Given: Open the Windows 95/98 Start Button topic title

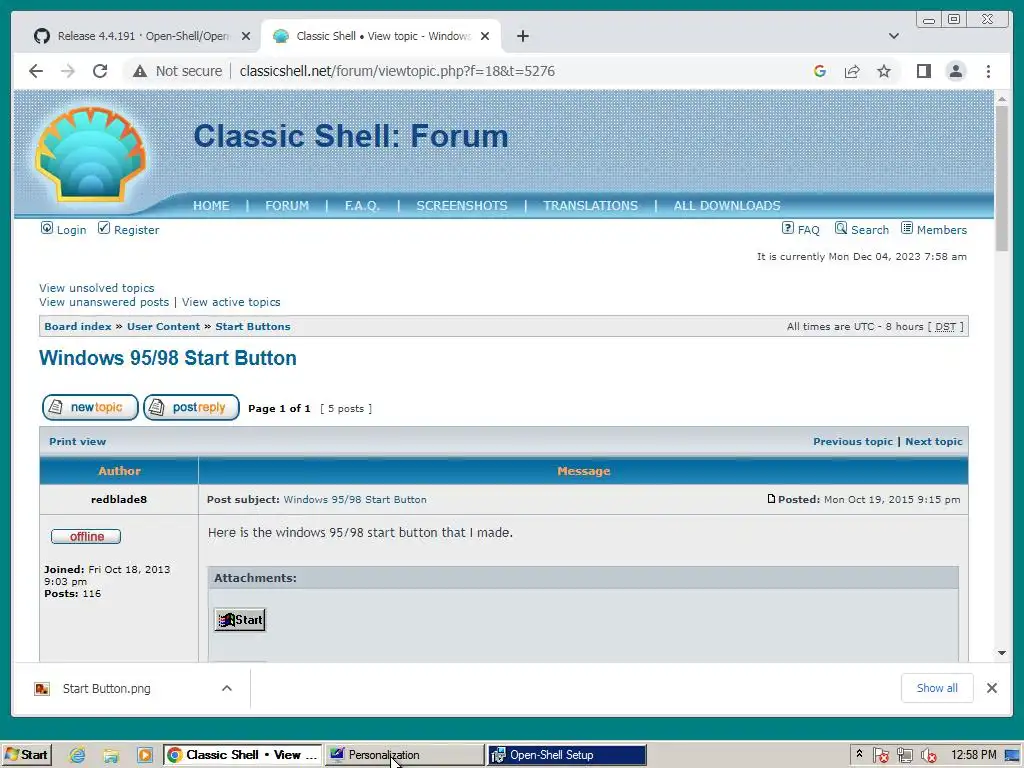Looking at the screenshot, I should point(168,358).
